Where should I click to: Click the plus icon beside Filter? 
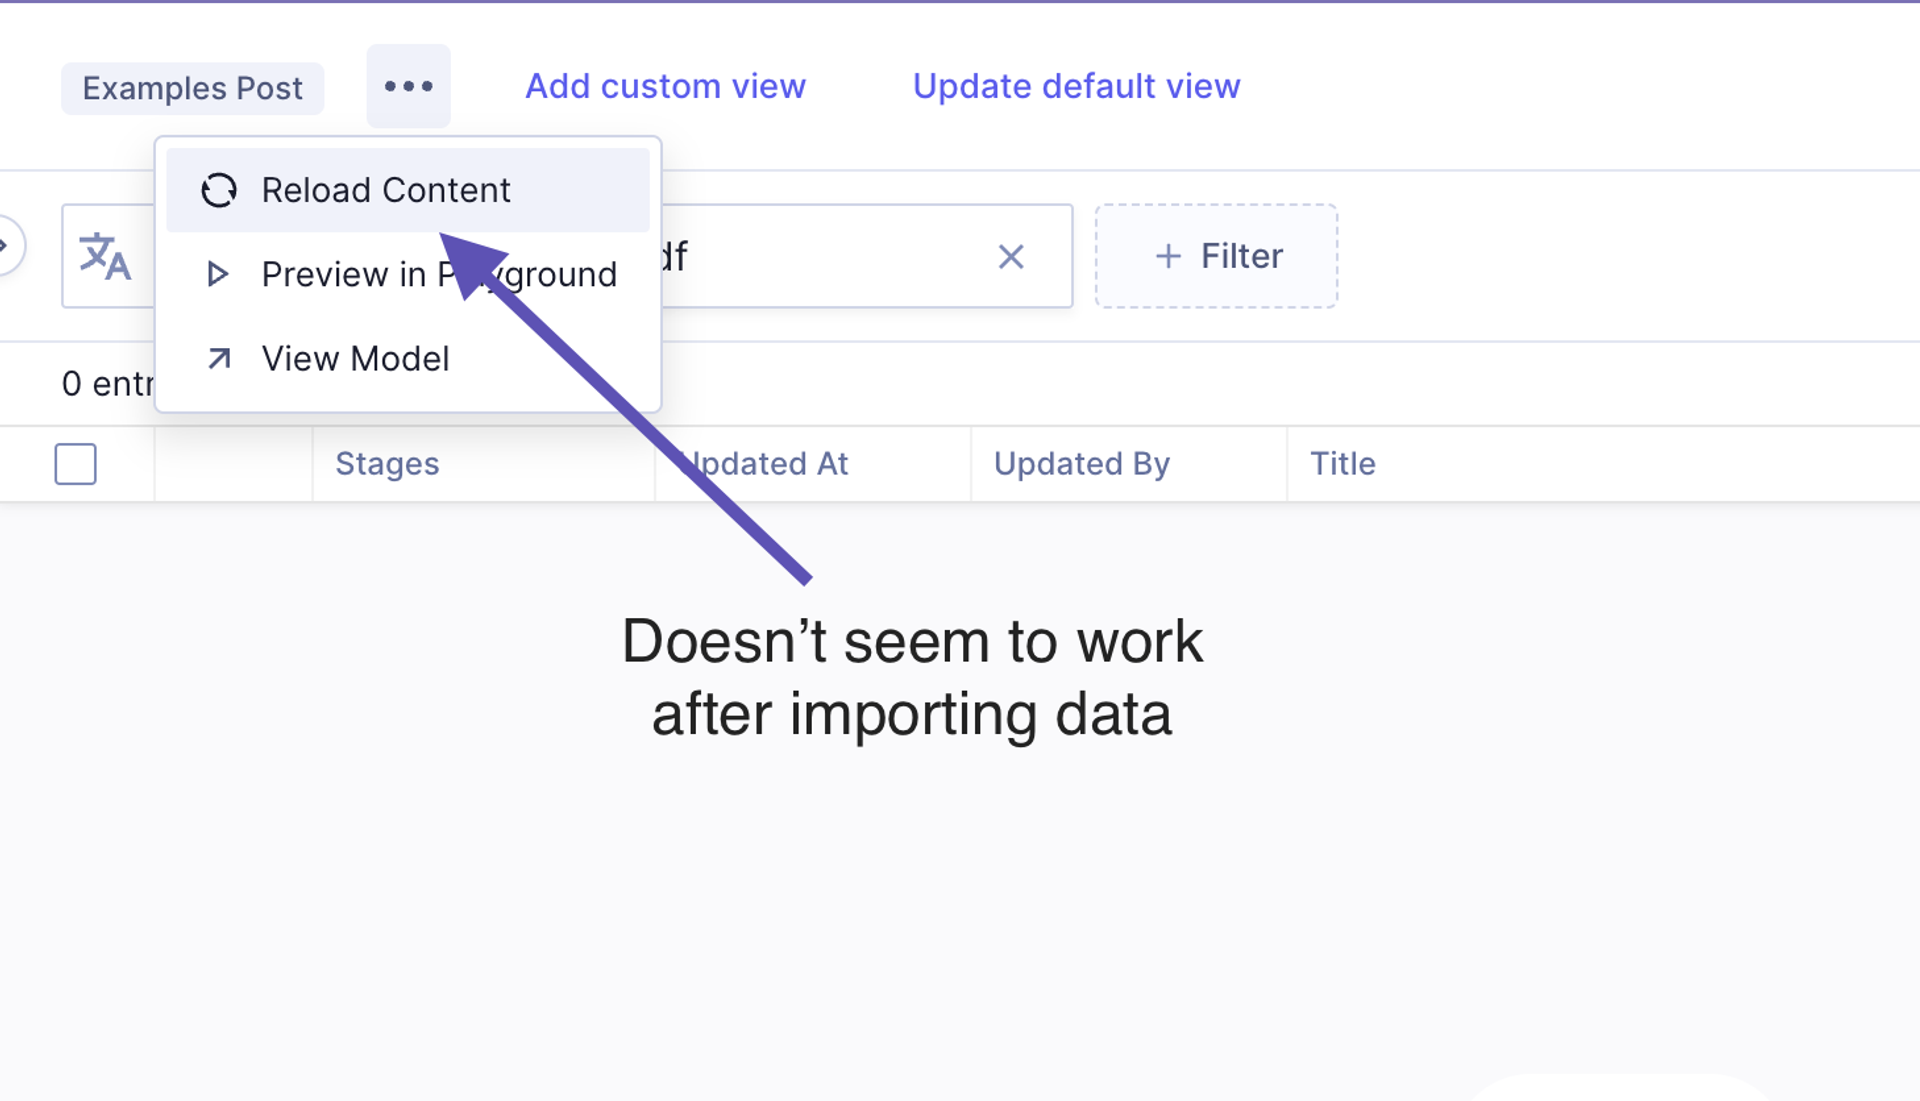tap(1167, 257)
